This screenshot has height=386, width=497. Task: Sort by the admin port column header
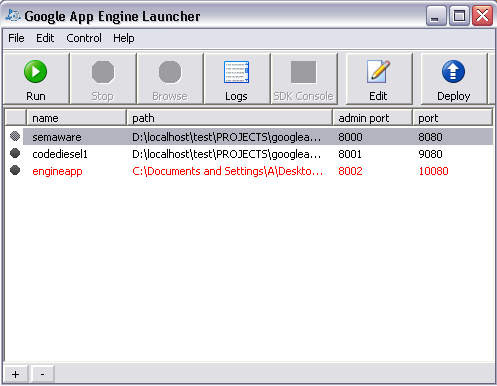(x=373, y=118)
